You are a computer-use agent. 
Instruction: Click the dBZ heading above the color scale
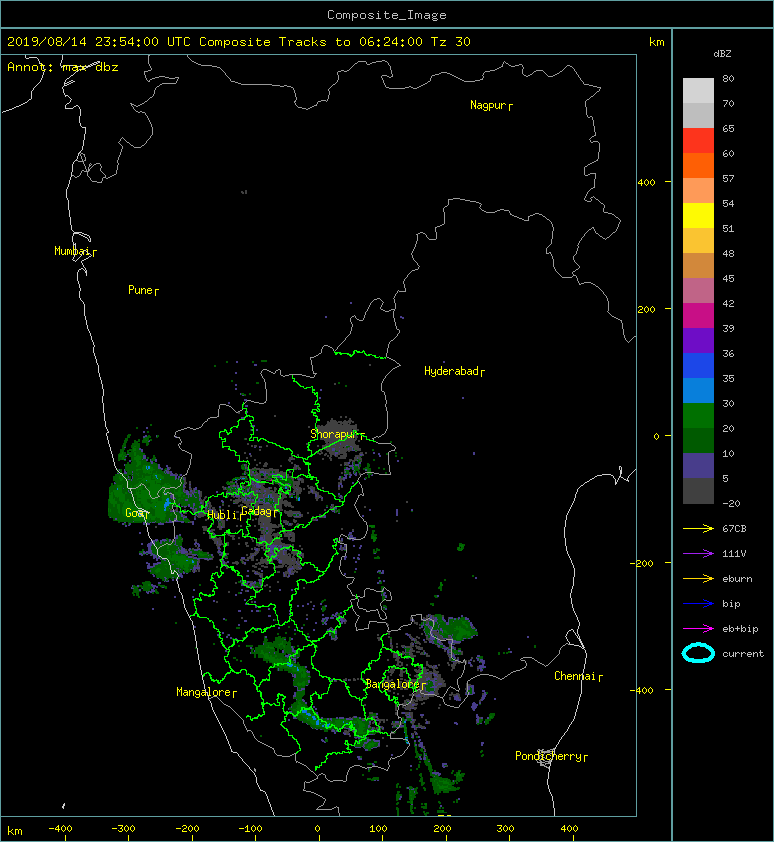click(722, 54)
